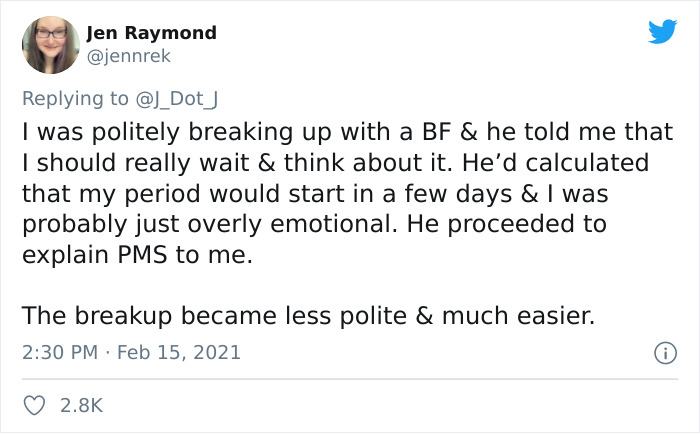Open the tweet info icon
Viewport: 700px width, 433px height.
662,353
